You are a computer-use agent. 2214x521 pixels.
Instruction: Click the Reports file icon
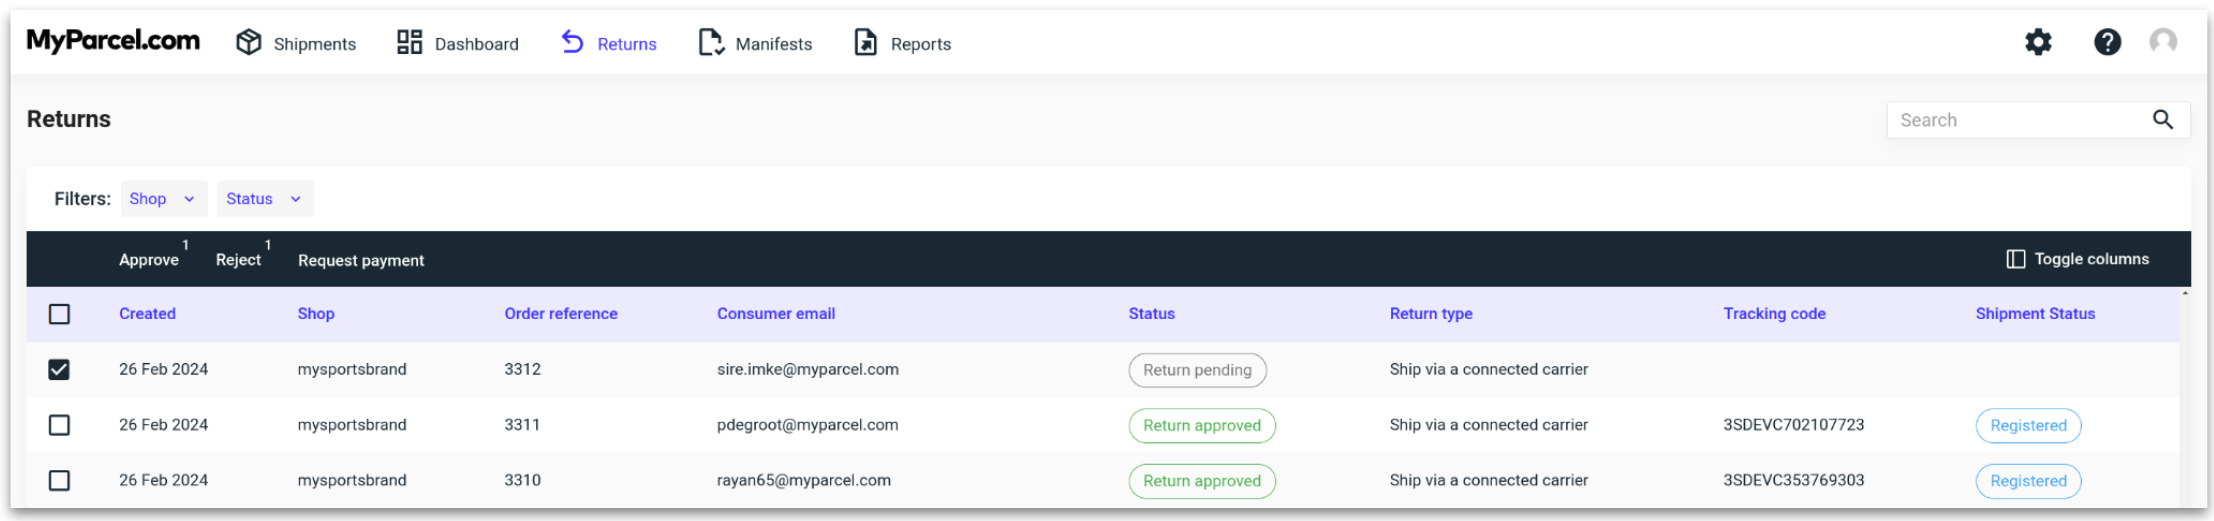click(x=865, y=42)
